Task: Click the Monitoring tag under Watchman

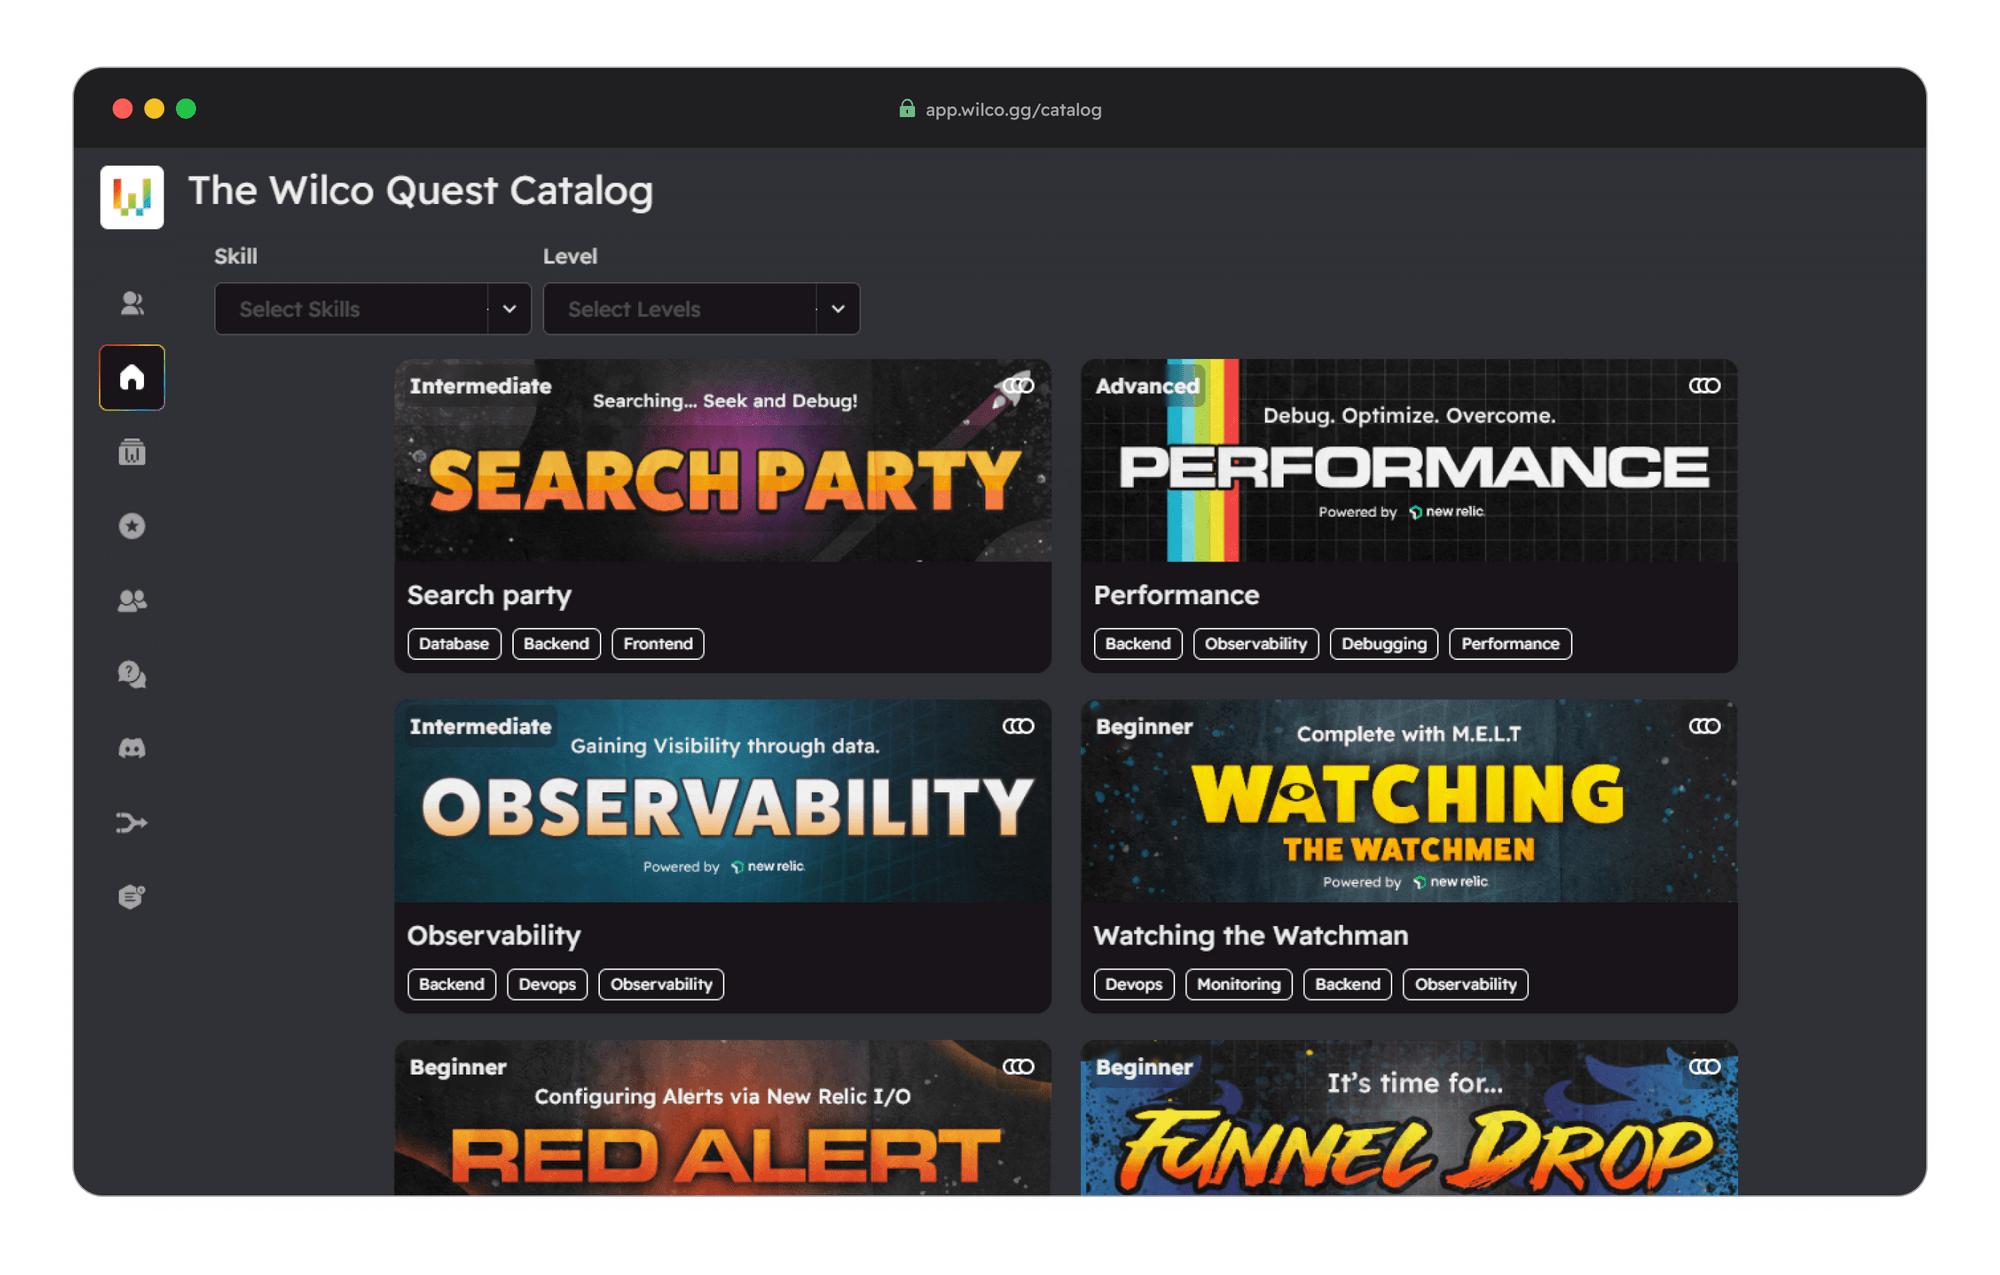Action: 1238,984
